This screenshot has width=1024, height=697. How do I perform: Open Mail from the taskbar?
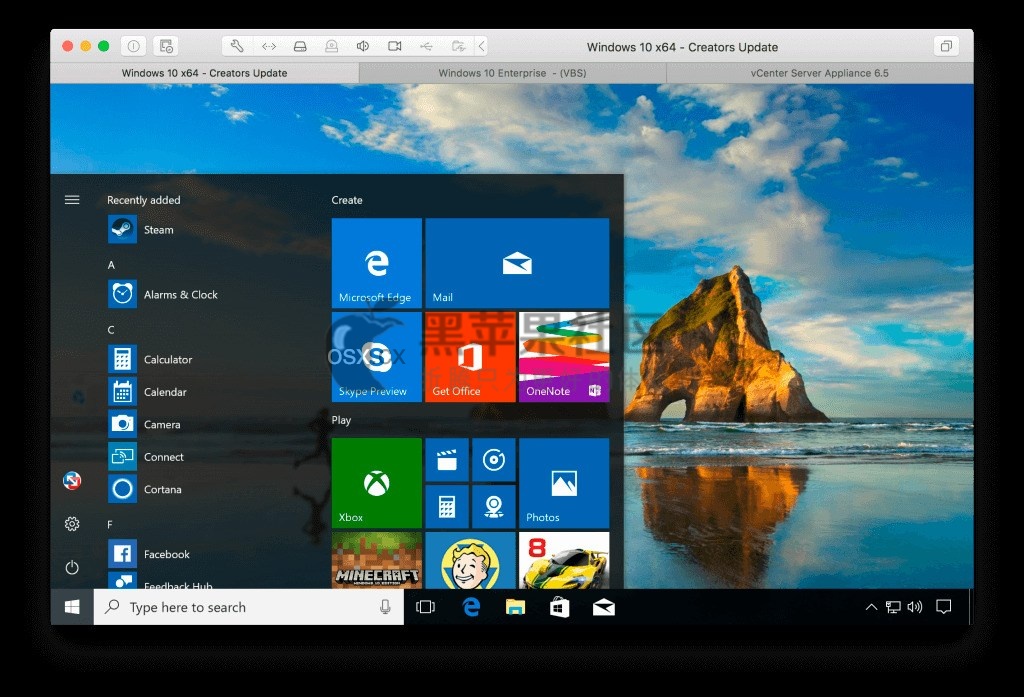603,607
